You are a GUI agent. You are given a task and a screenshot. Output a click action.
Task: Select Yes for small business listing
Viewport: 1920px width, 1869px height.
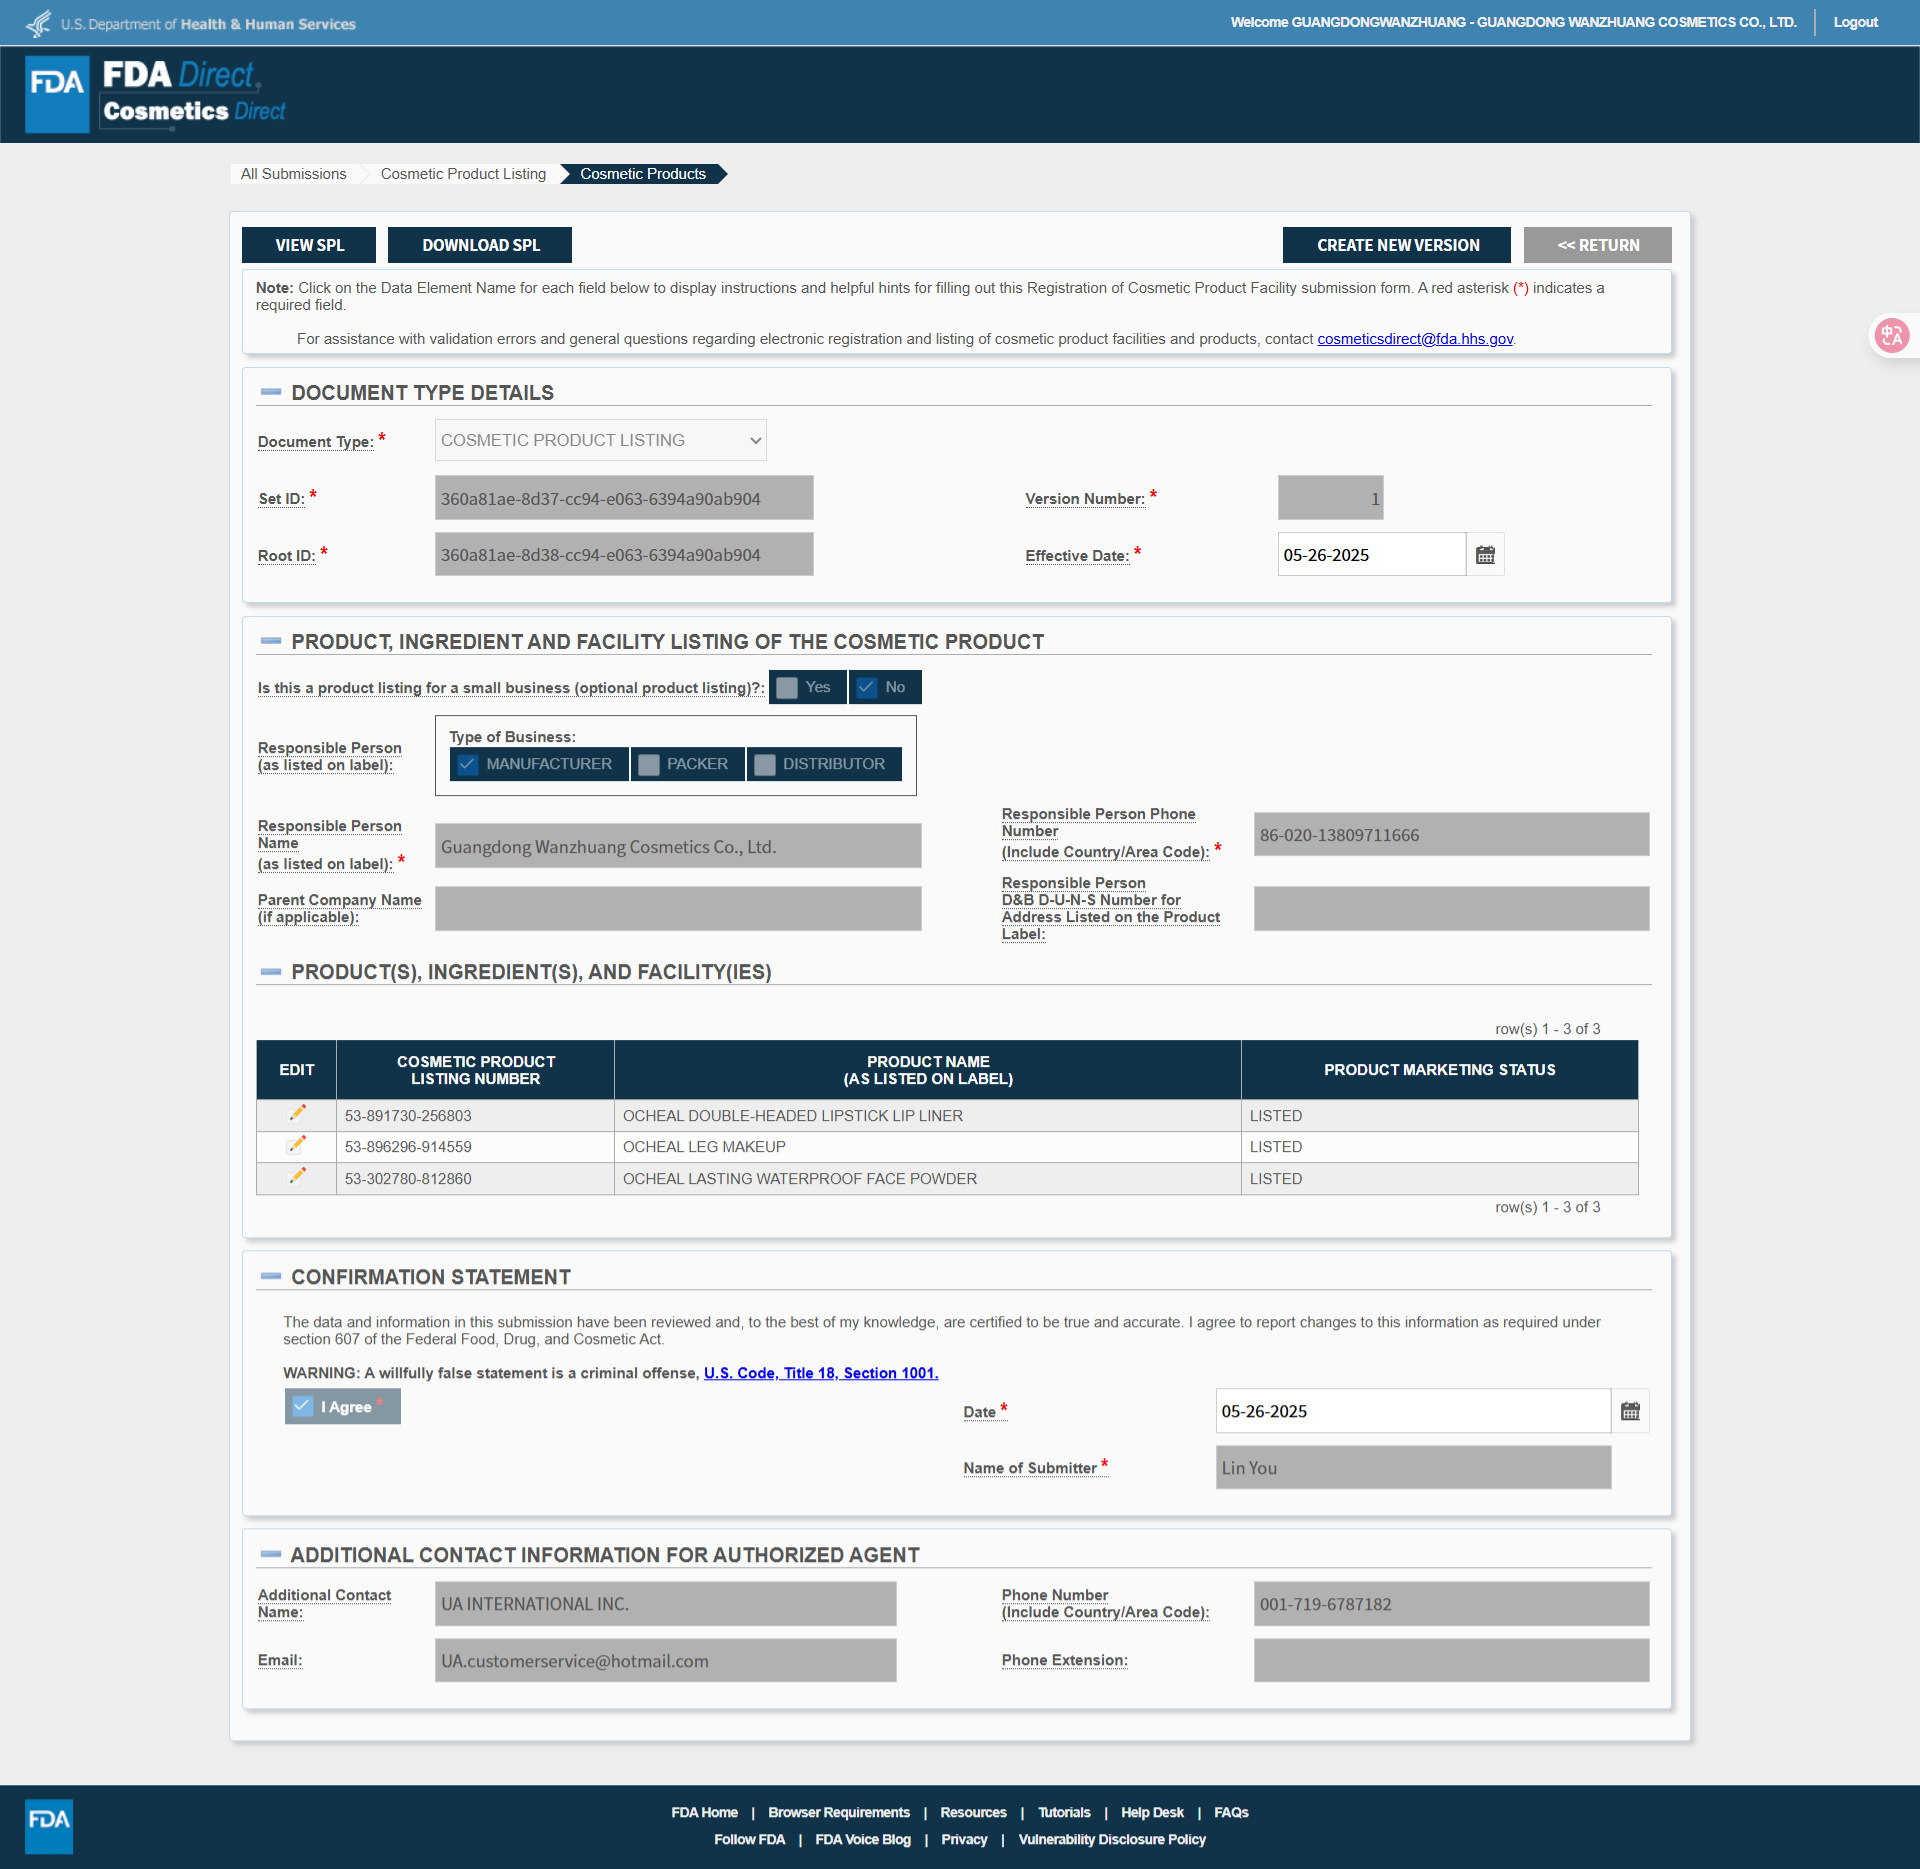coord(788,687)
